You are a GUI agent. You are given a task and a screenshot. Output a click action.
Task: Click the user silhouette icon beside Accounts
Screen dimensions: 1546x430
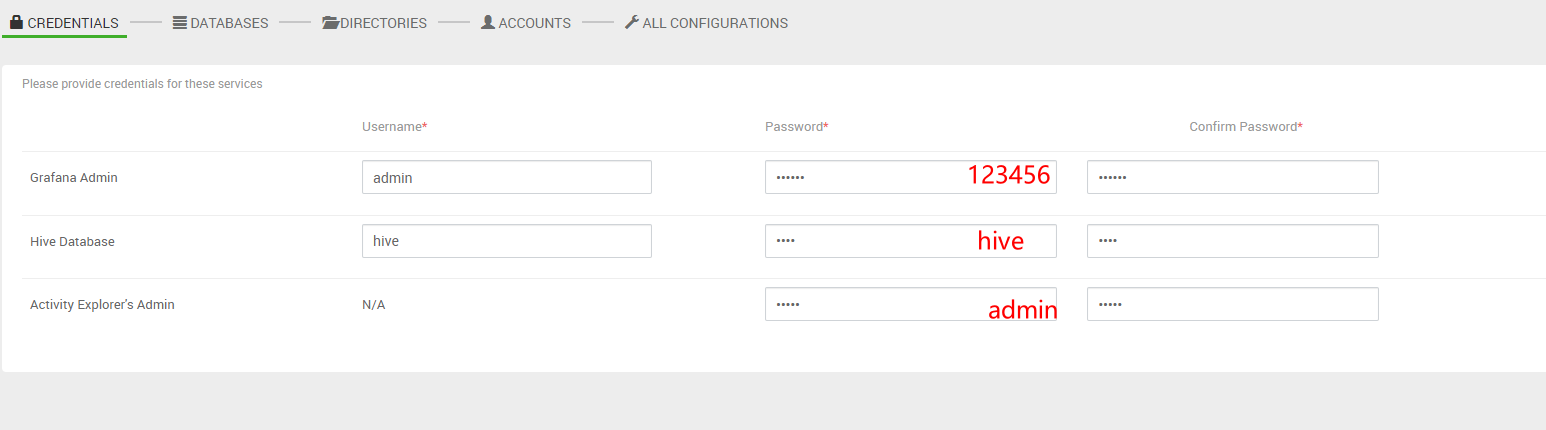[488, 22]
